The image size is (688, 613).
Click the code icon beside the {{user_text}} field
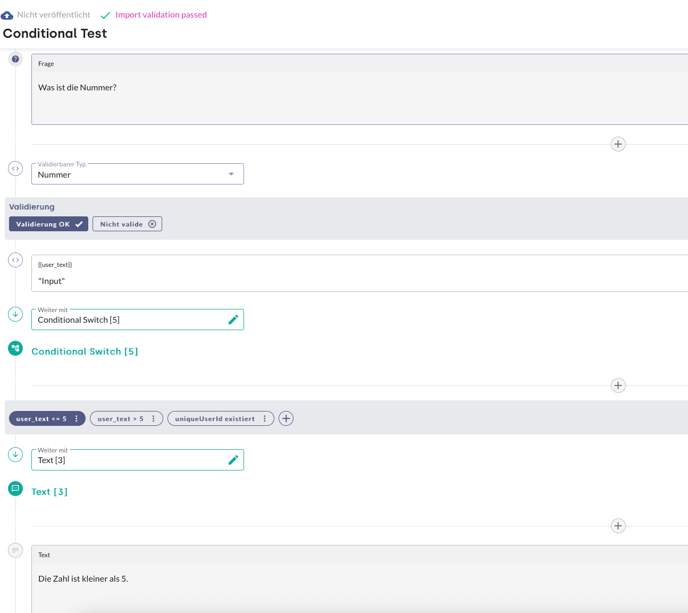[x=15, y=260]
